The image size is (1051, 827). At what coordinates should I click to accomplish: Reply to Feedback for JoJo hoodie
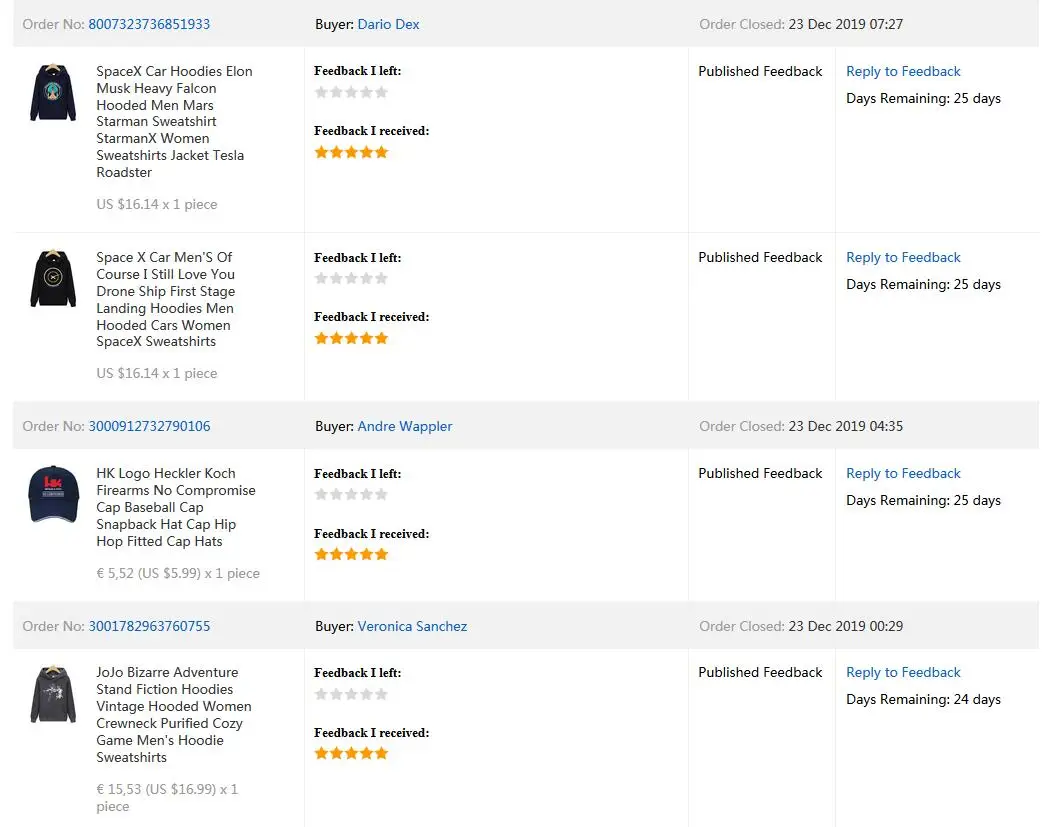tap(903, 672)
